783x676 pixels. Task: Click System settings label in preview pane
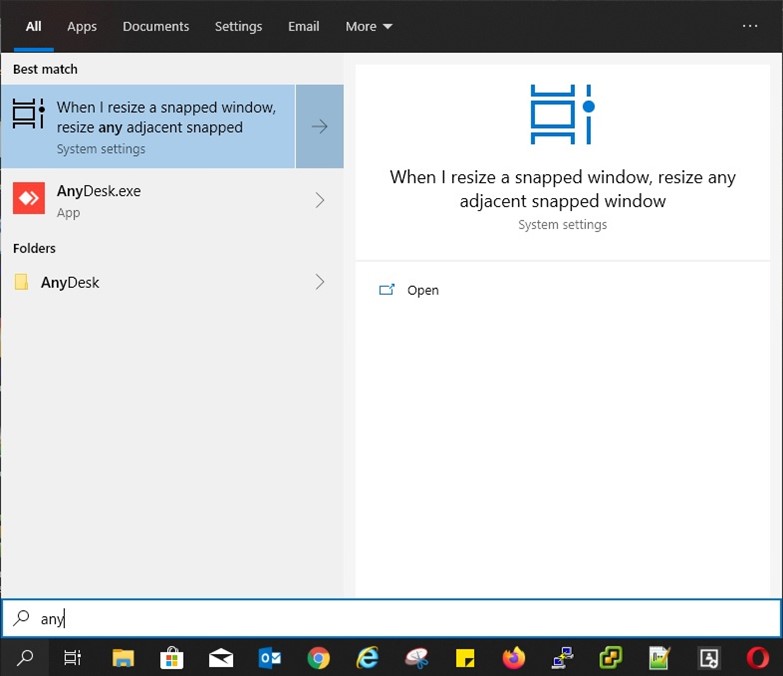pyautogui.click(x=562, y=225)
